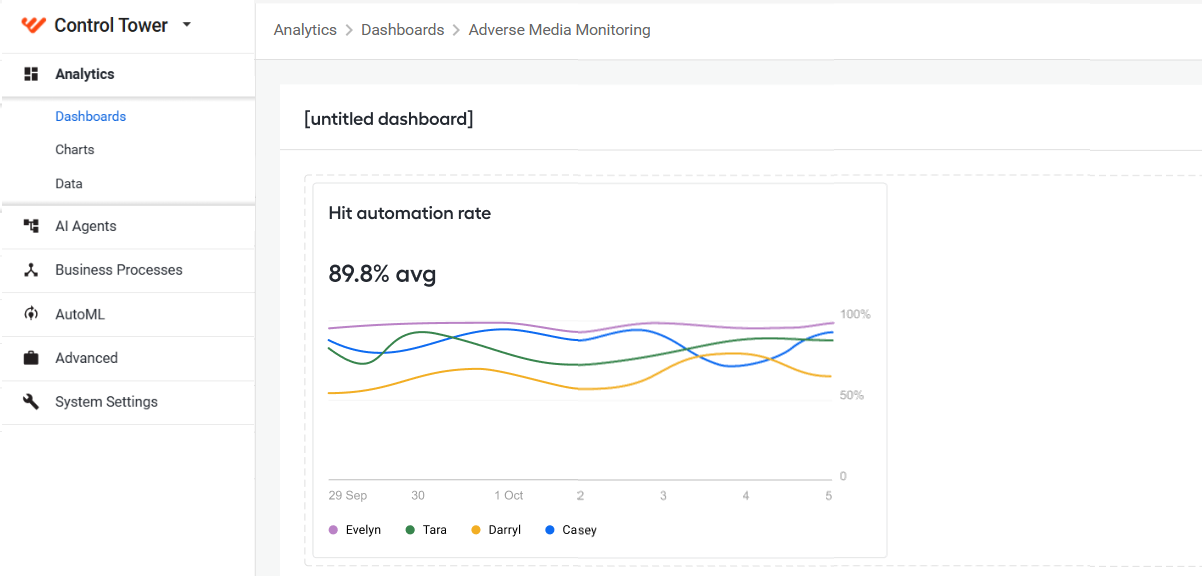Click the untitled dashboard title field
The image size is (1202, 576).
[x=389, y=119]
